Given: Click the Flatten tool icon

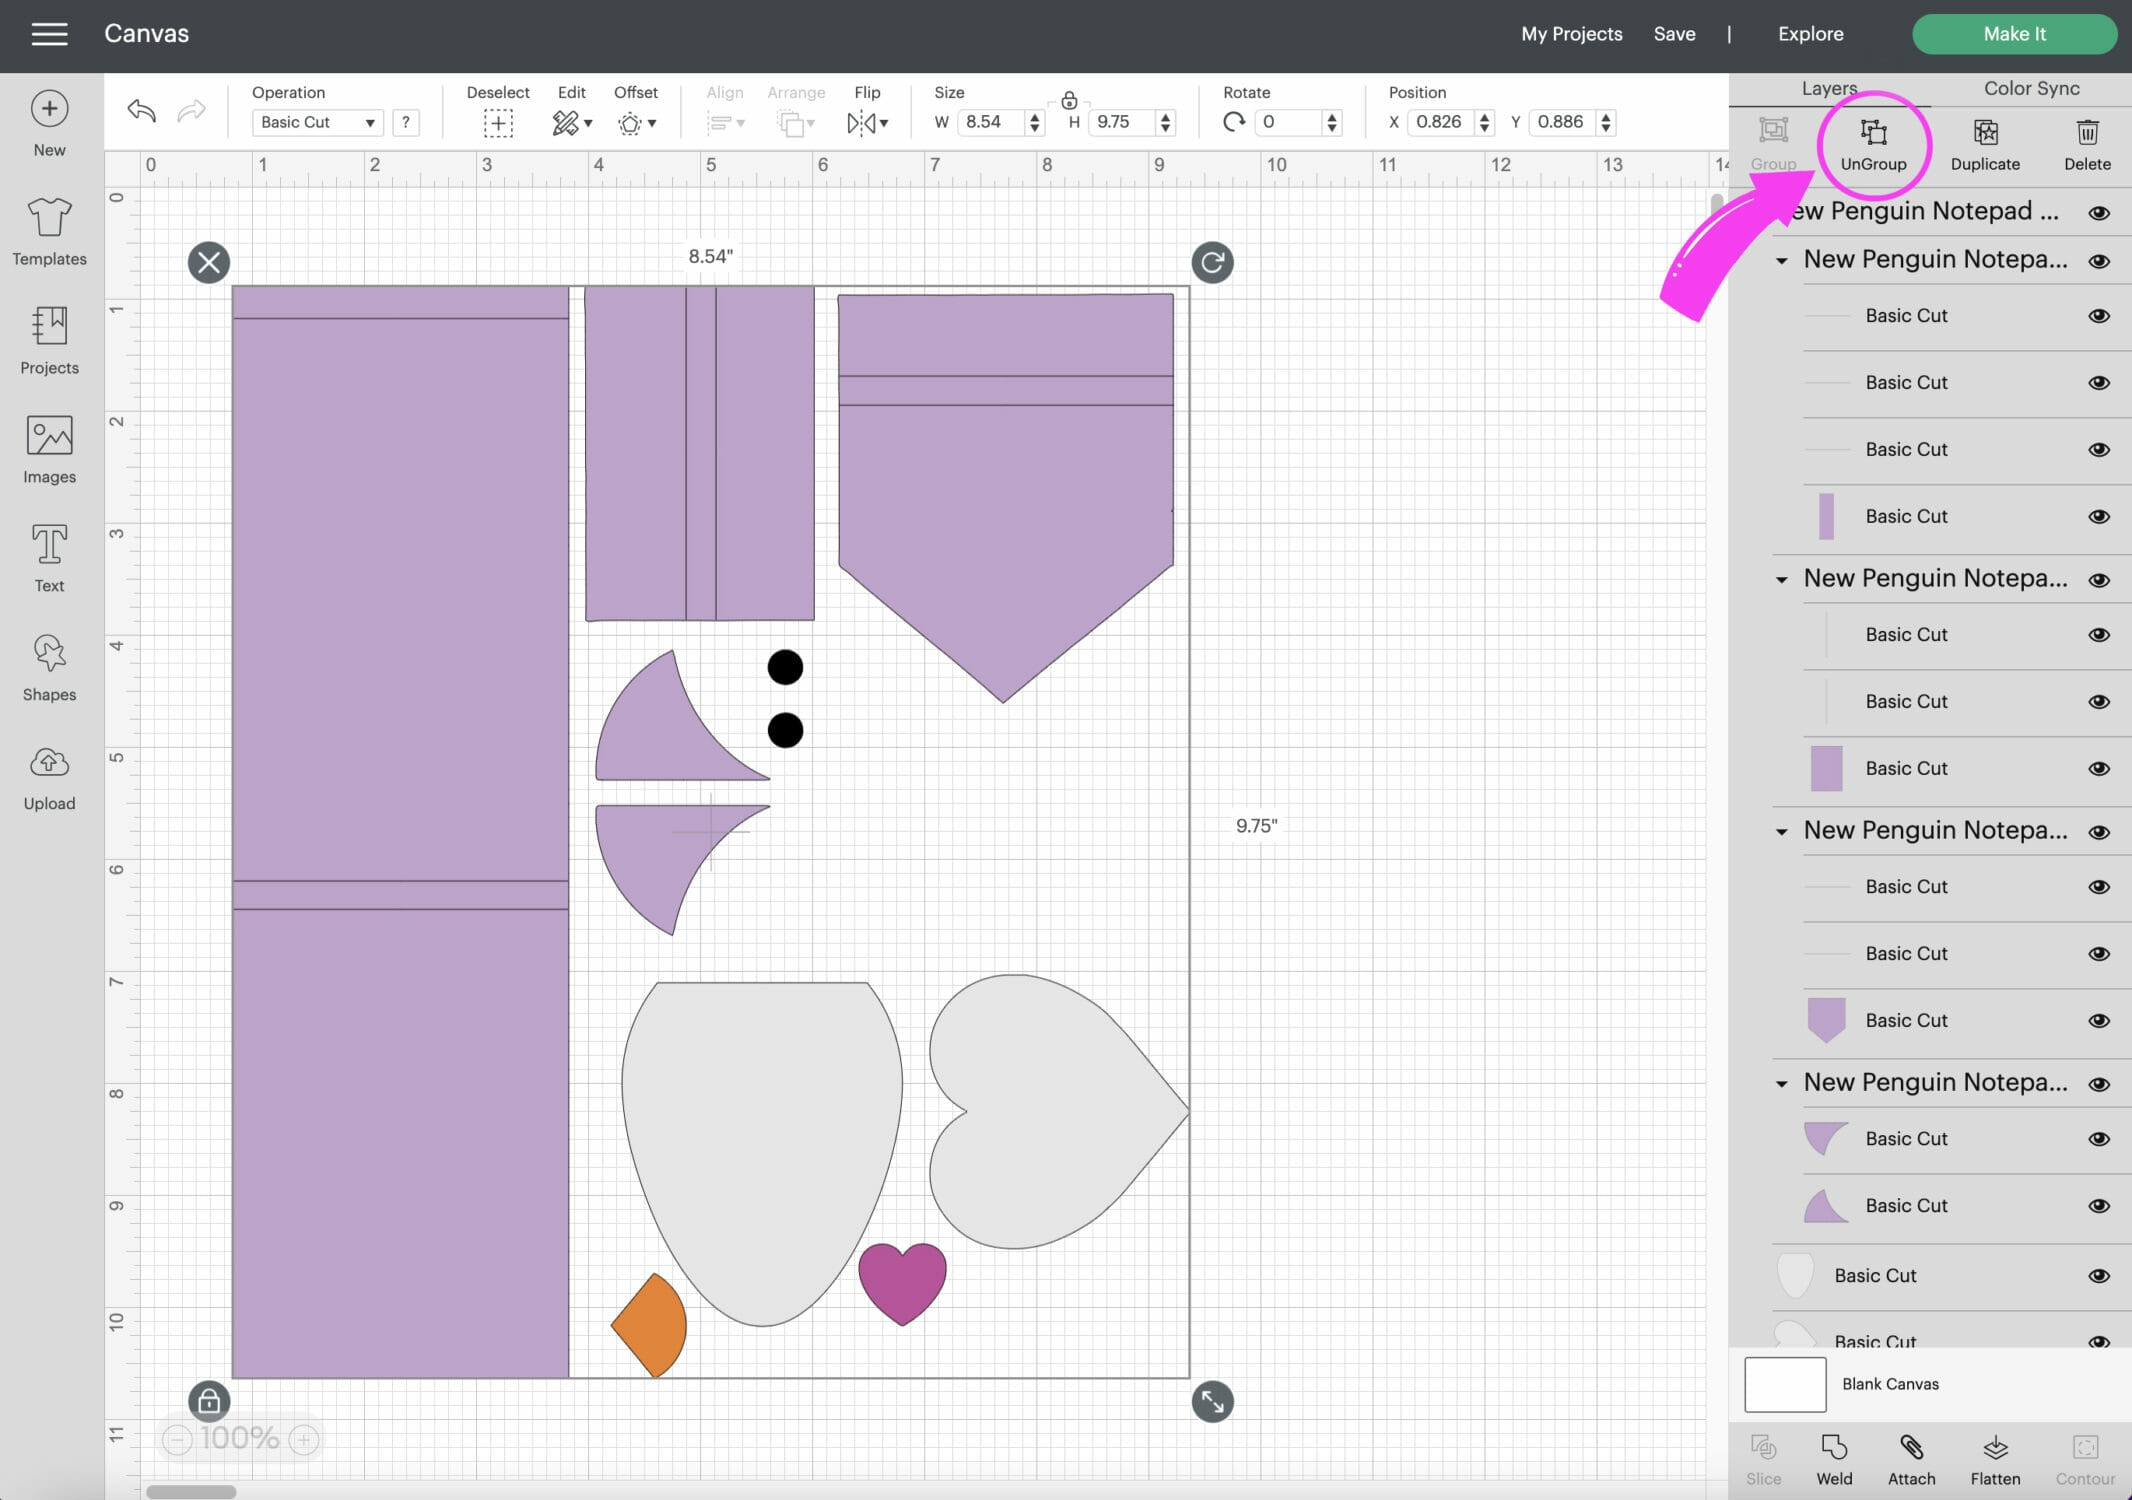Looking at the screenshot, I should [1995, 1448].
